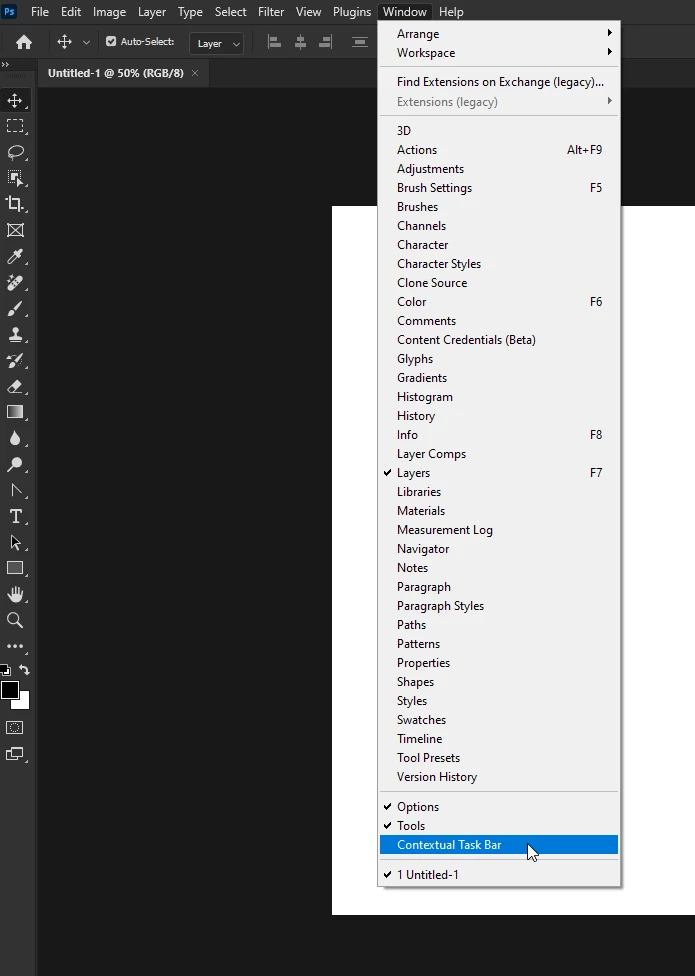Select the Move tool in the toolbar
Screen dimensions: 695x976
pos(15,100)
